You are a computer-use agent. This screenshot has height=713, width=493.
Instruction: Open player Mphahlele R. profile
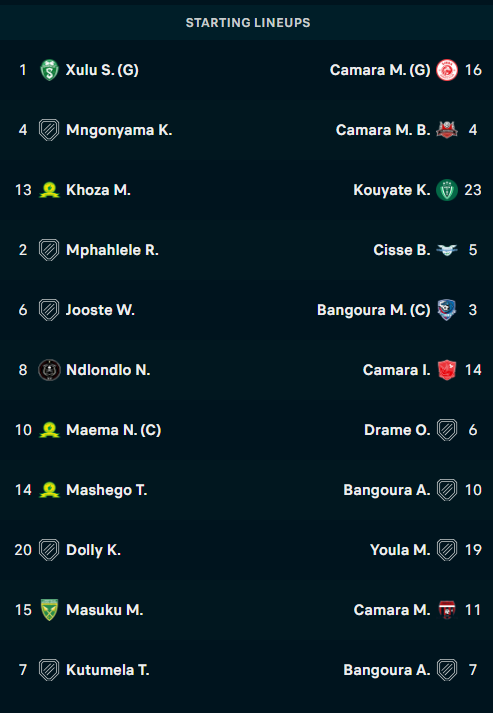(112, 250)
